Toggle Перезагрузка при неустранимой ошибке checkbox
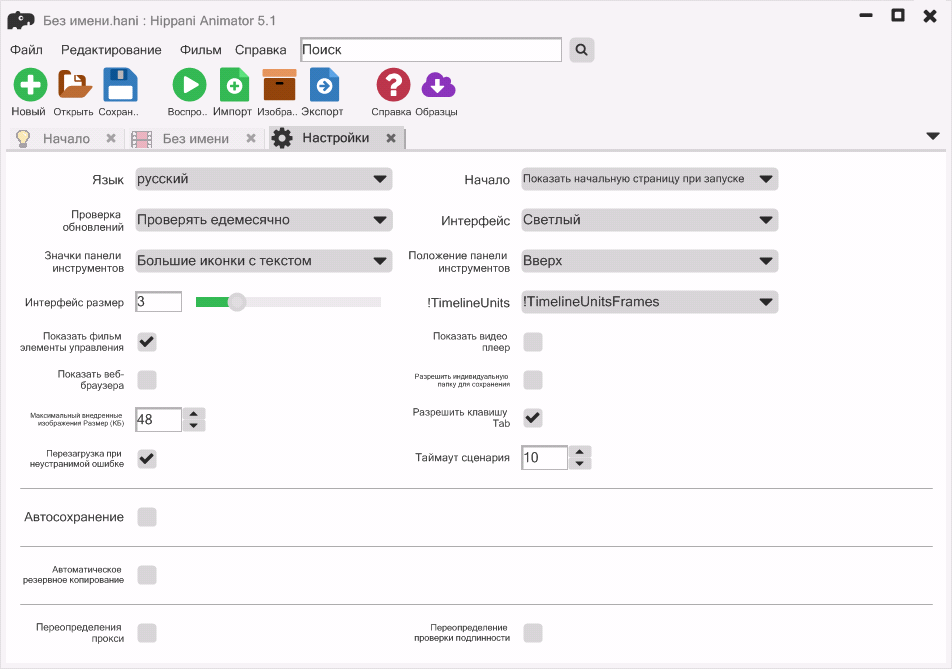Image resolution: width=952 pixels, height=669 pixels. pos(147,458)
